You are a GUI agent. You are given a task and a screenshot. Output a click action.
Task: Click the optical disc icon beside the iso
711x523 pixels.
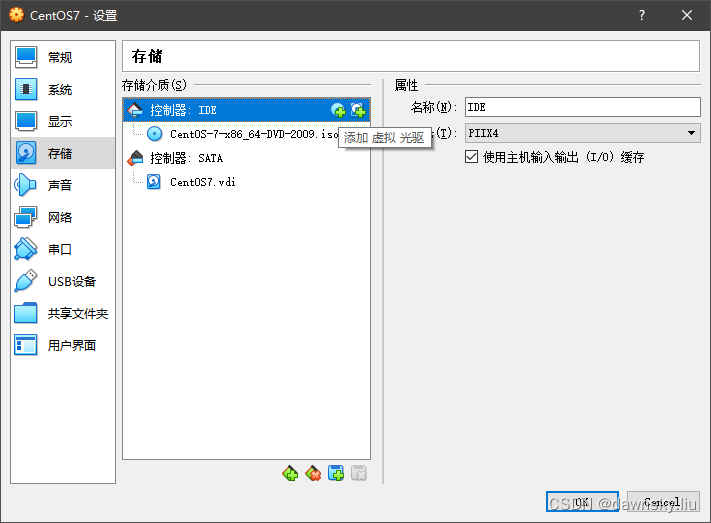click(x=155, y=134)
